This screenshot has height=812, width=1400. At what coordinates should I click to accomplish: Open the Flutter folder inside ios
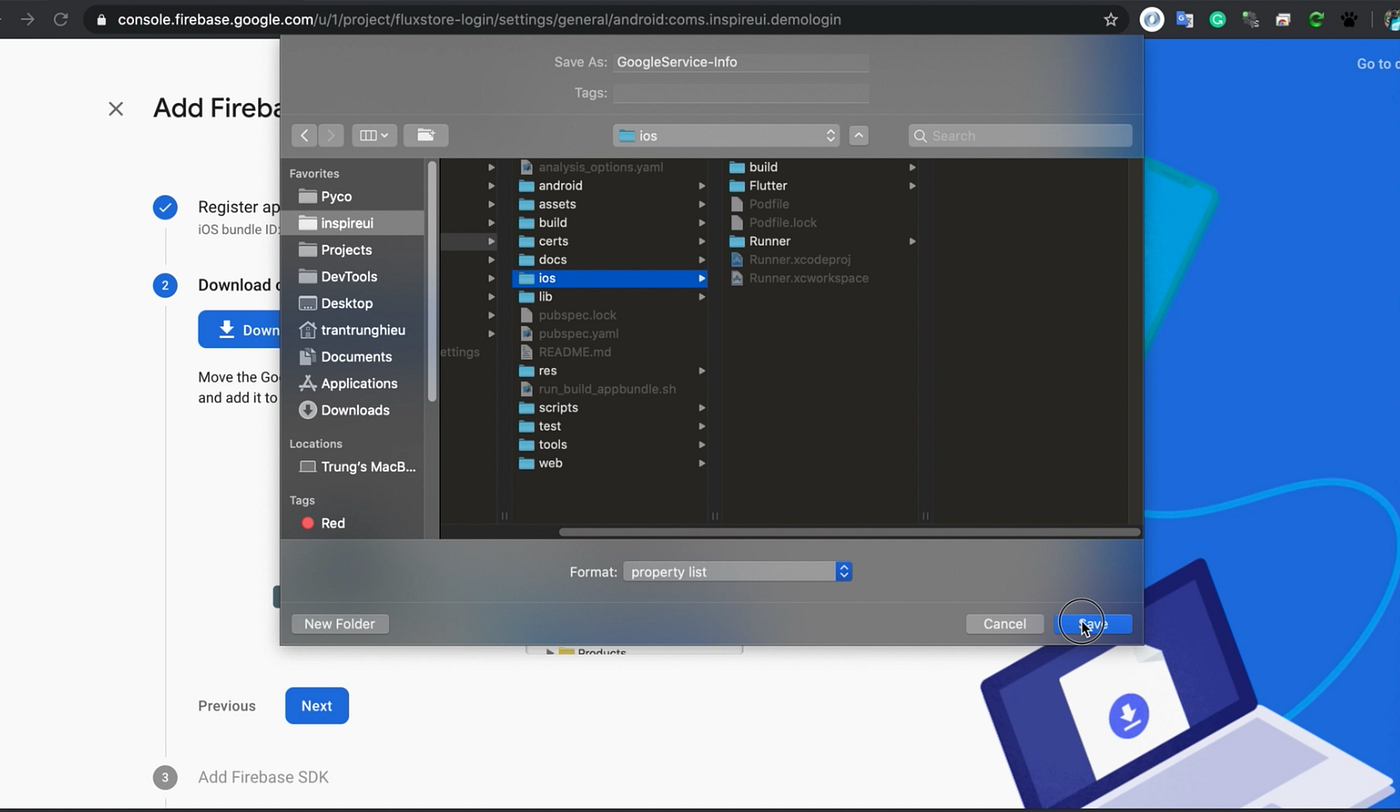(822, 185)
